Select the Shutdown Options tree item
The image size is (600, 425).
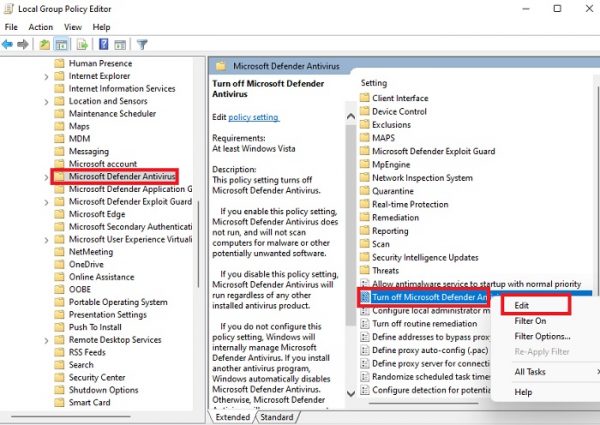(103, 390)
